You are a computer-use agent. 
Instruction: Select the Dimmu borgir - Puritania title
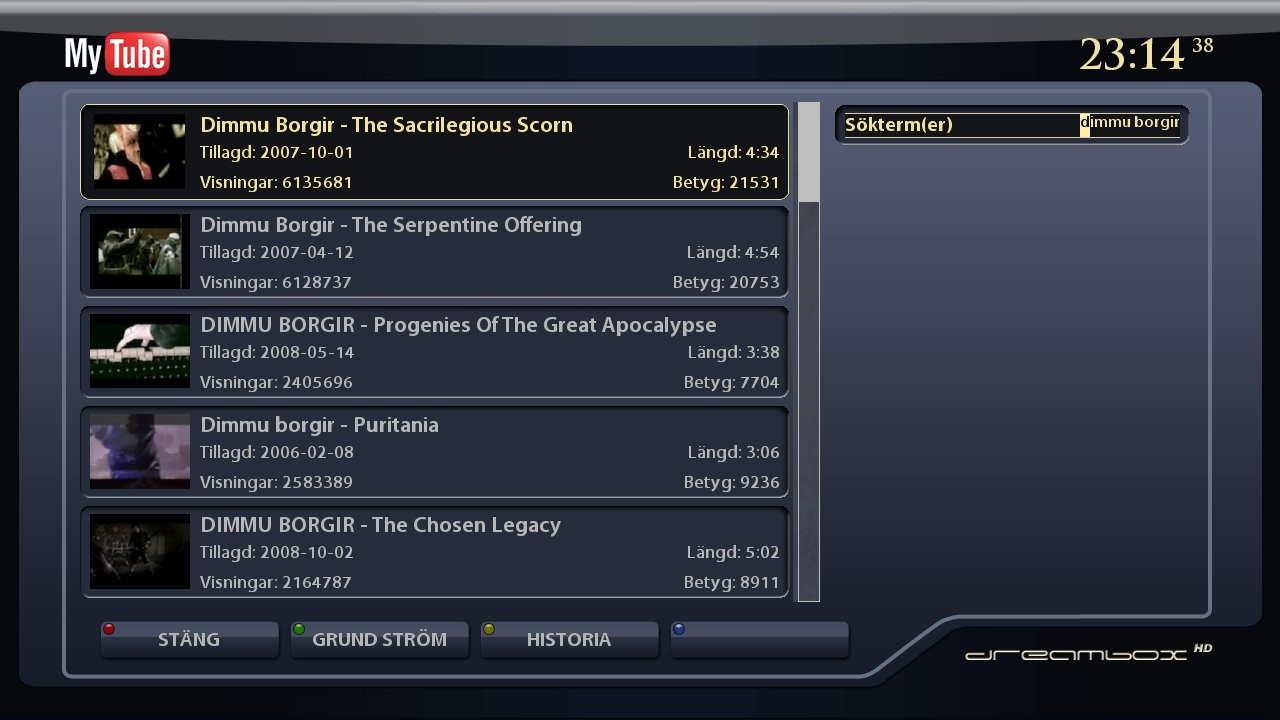click(319, 425)
